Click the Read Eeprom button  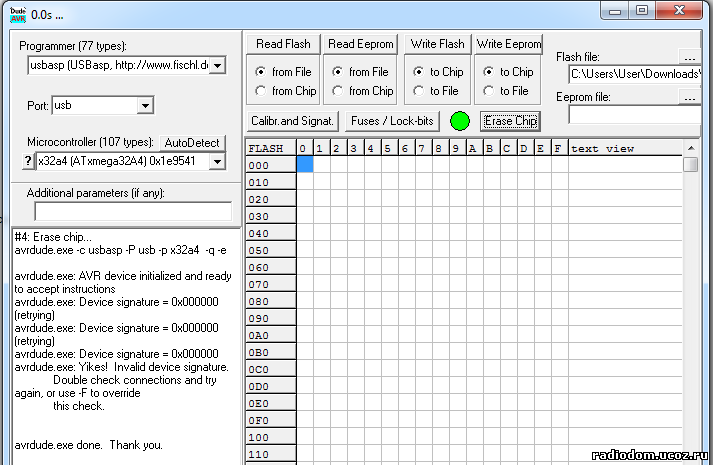point(361,44)
